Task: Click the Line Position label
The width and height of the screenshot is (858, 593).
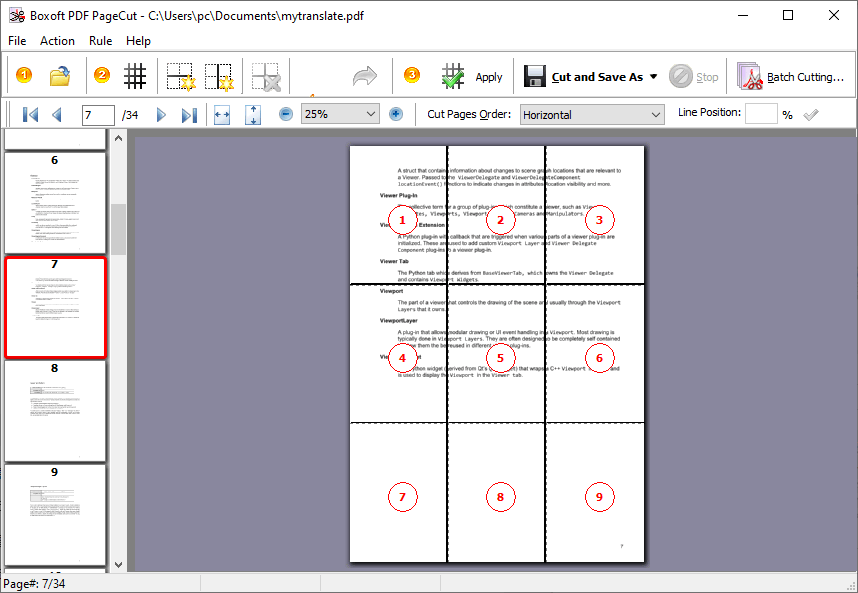Action: [x=709, y=112]
